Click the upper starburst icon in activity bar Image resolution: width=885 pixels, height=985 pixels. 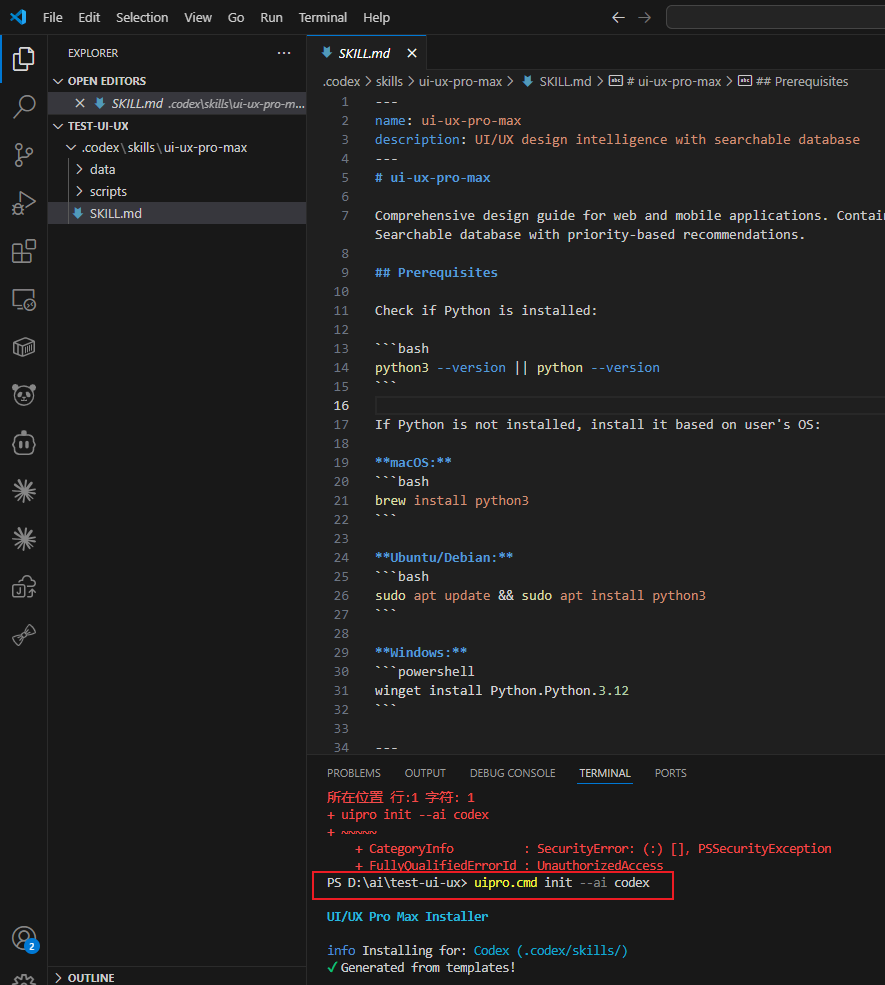[x=23, y=491]
